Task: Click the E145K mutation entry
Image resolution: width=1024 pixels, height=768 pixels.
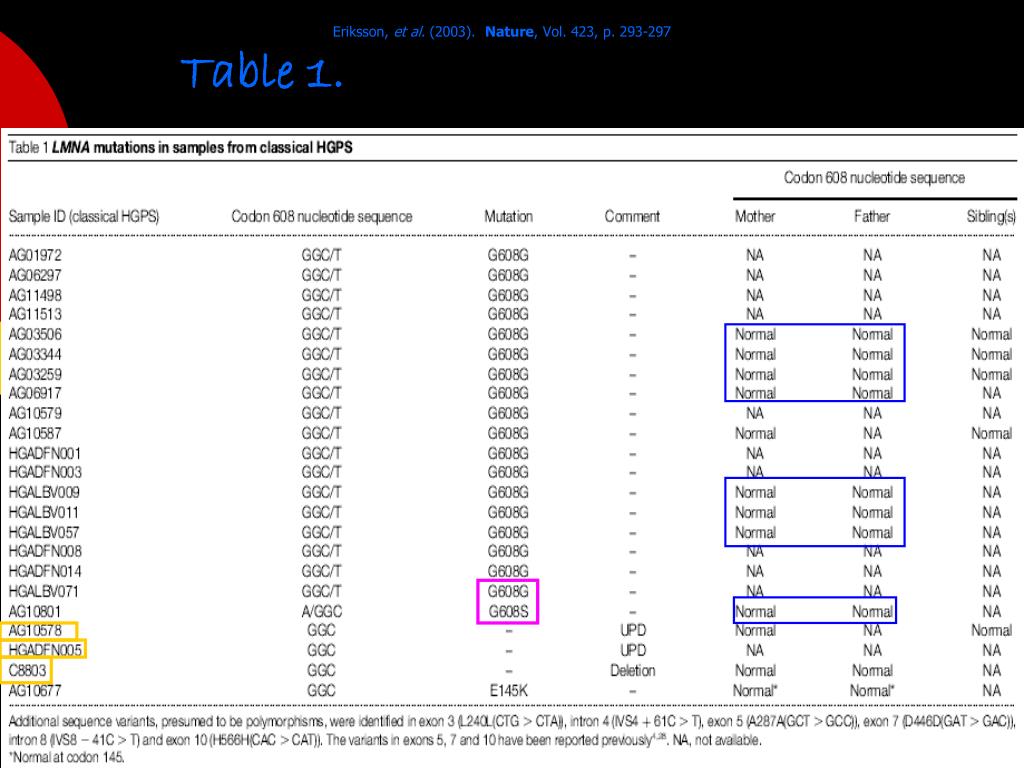Action: [x=508, y=691]
